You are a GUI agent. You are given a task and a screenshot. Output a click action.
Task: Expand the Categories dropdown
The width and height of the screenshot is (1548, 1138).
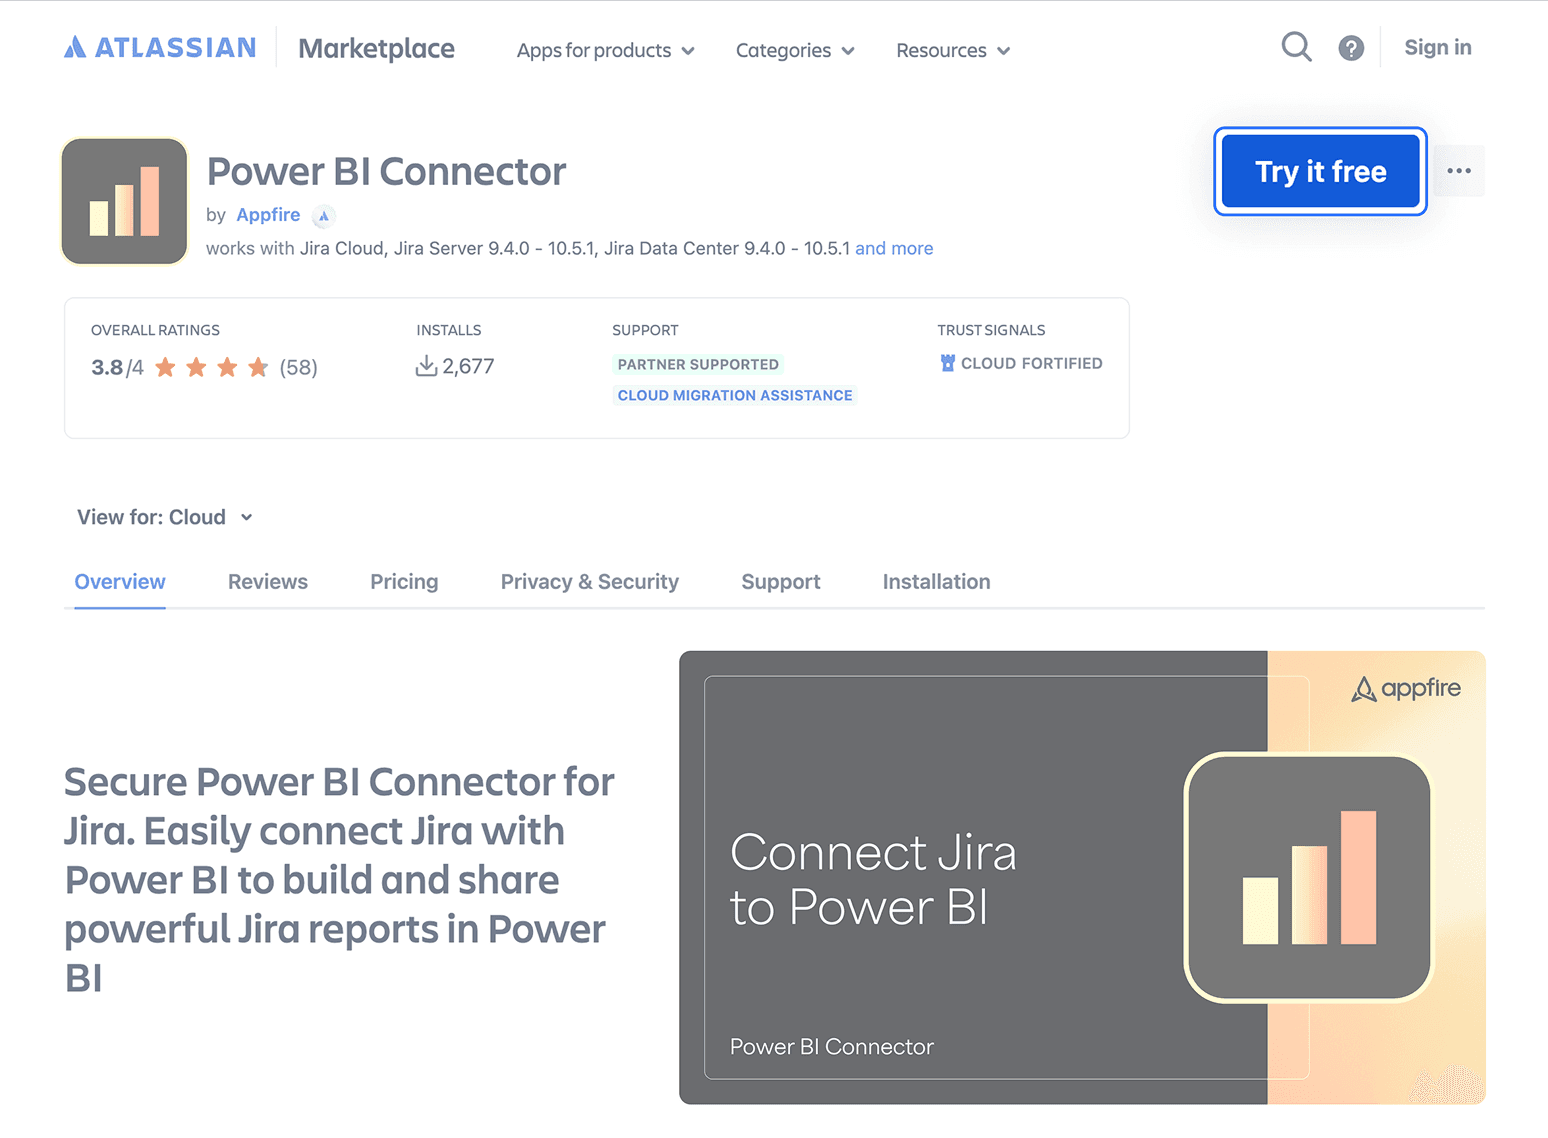(x=795, y=50)
